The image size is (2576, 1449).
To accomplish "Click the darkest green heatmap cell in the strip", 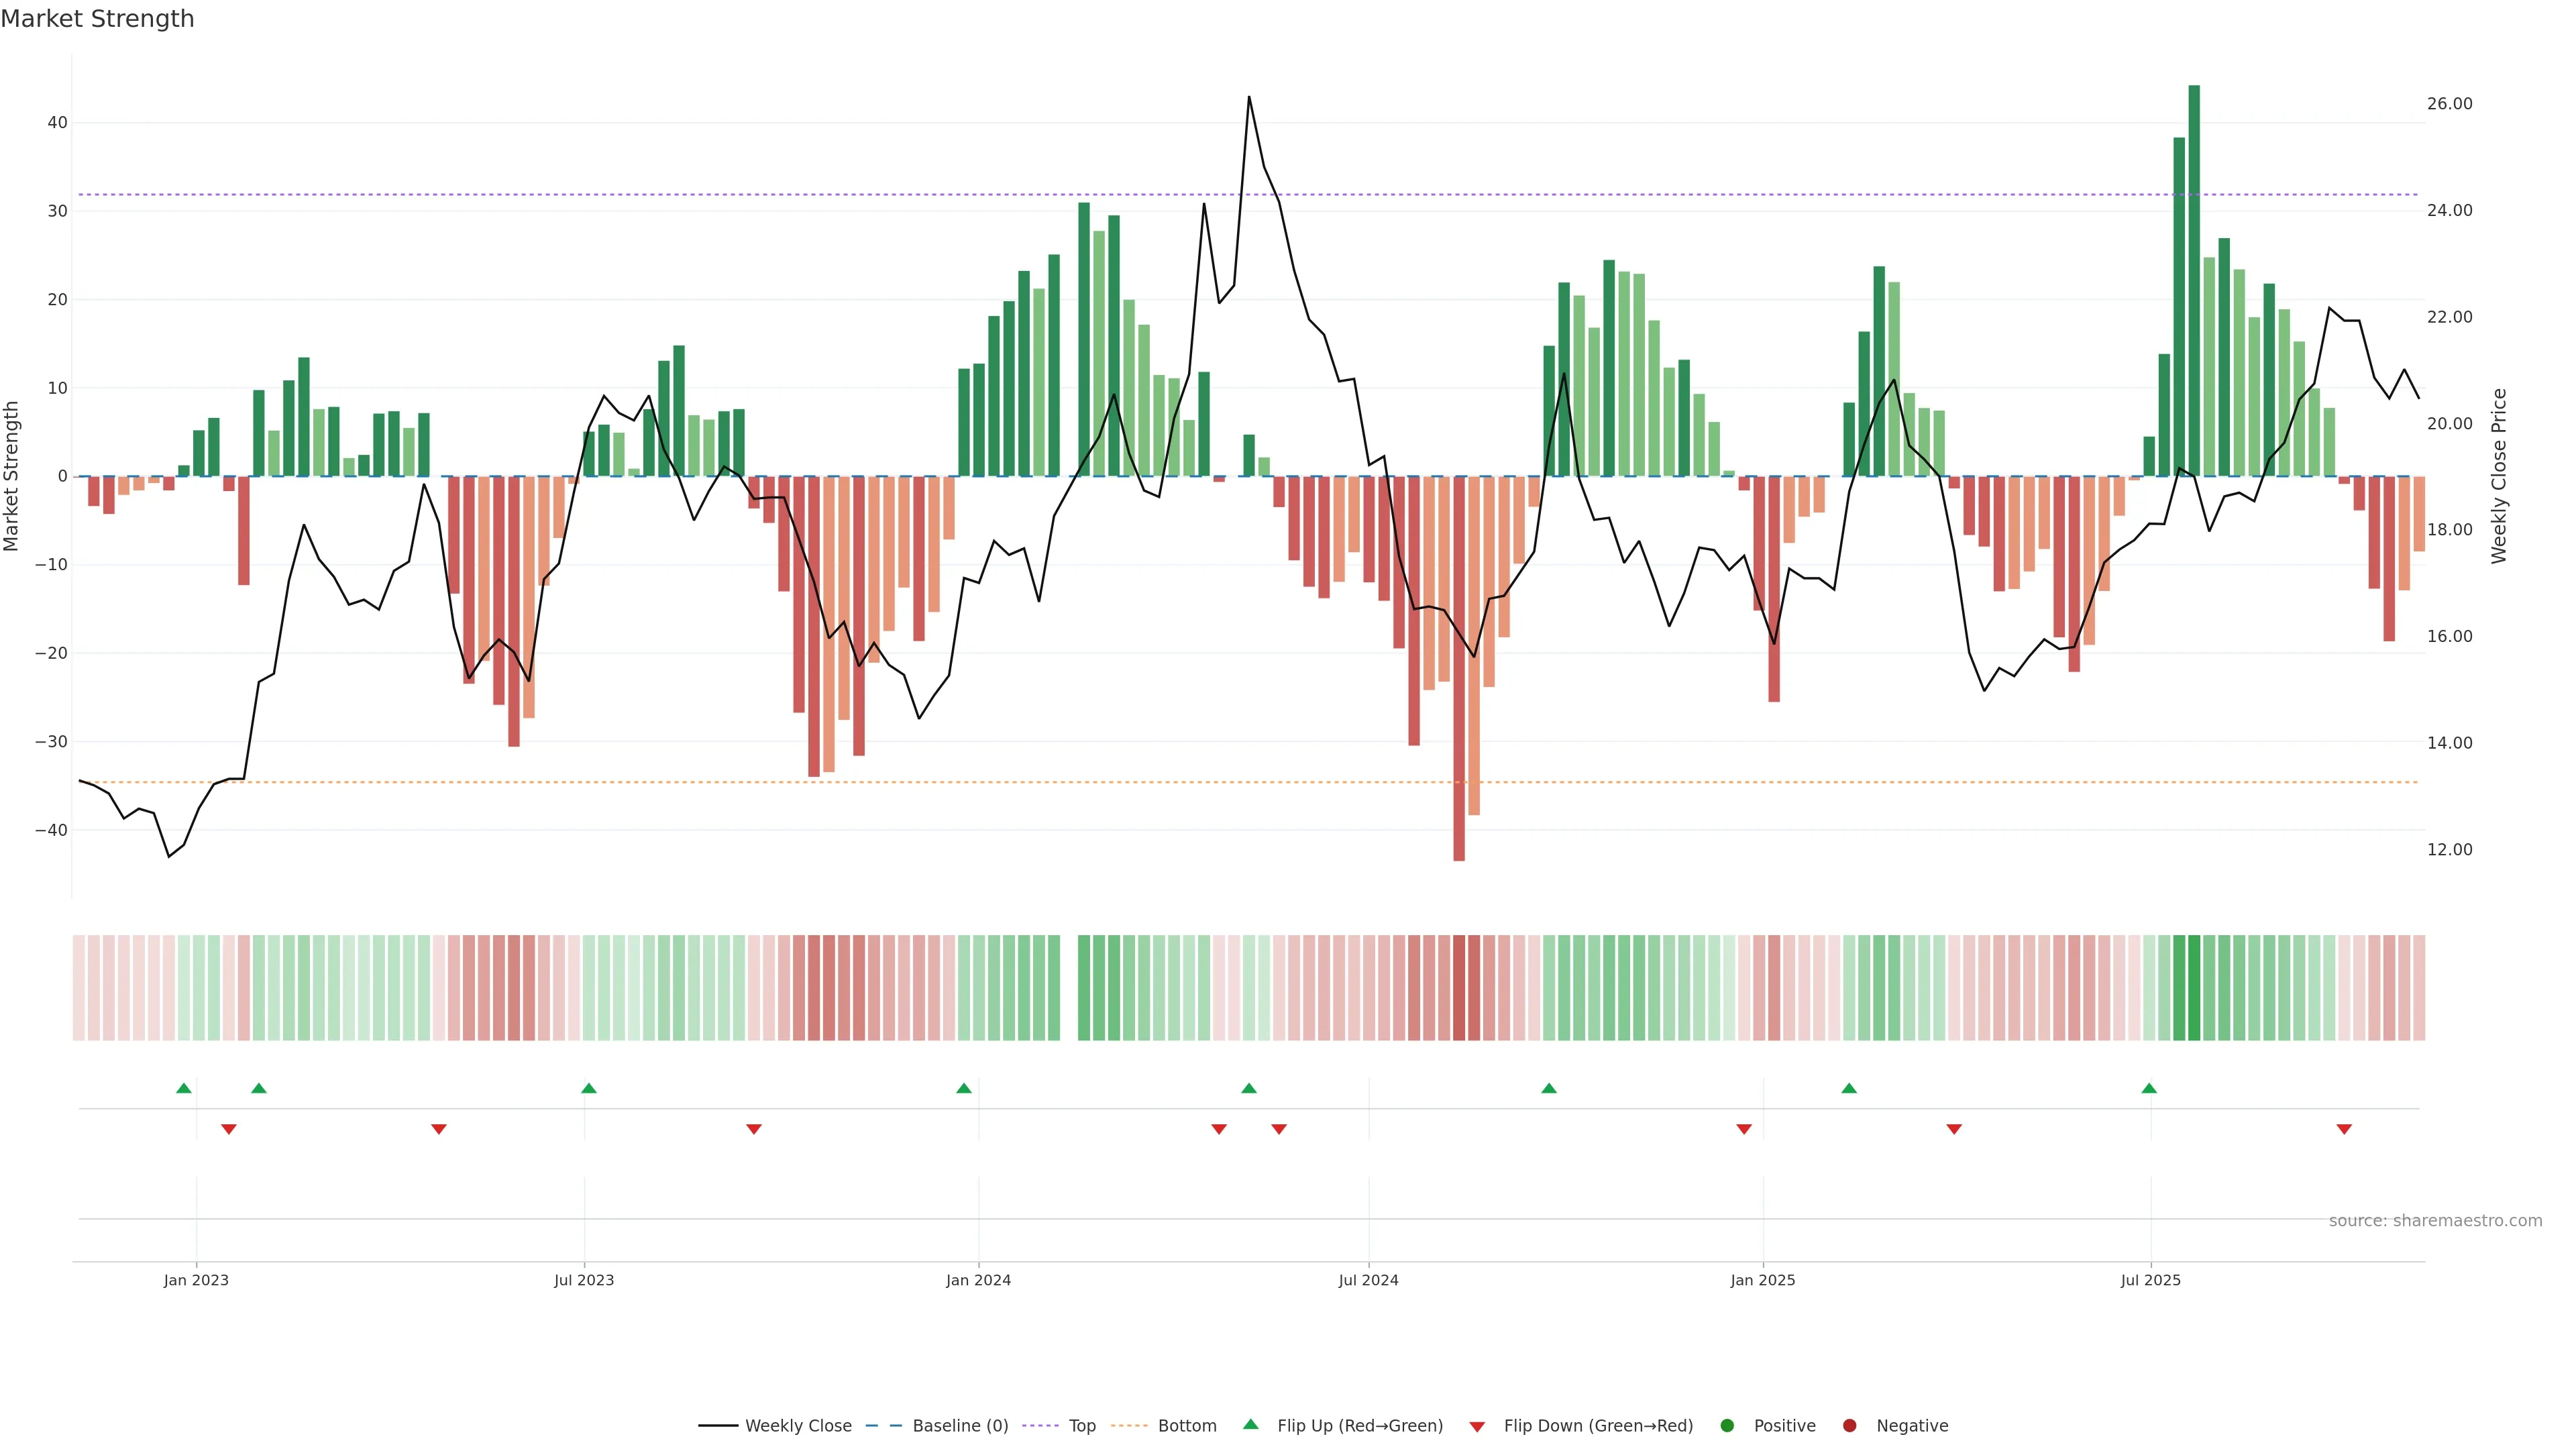I will tap(2194, 987).
